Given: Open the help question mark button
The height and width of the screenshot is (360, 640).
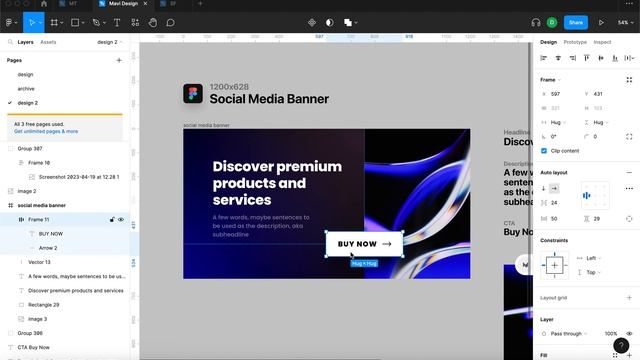Looking at the screenshot, I should [x=621, y=346].
